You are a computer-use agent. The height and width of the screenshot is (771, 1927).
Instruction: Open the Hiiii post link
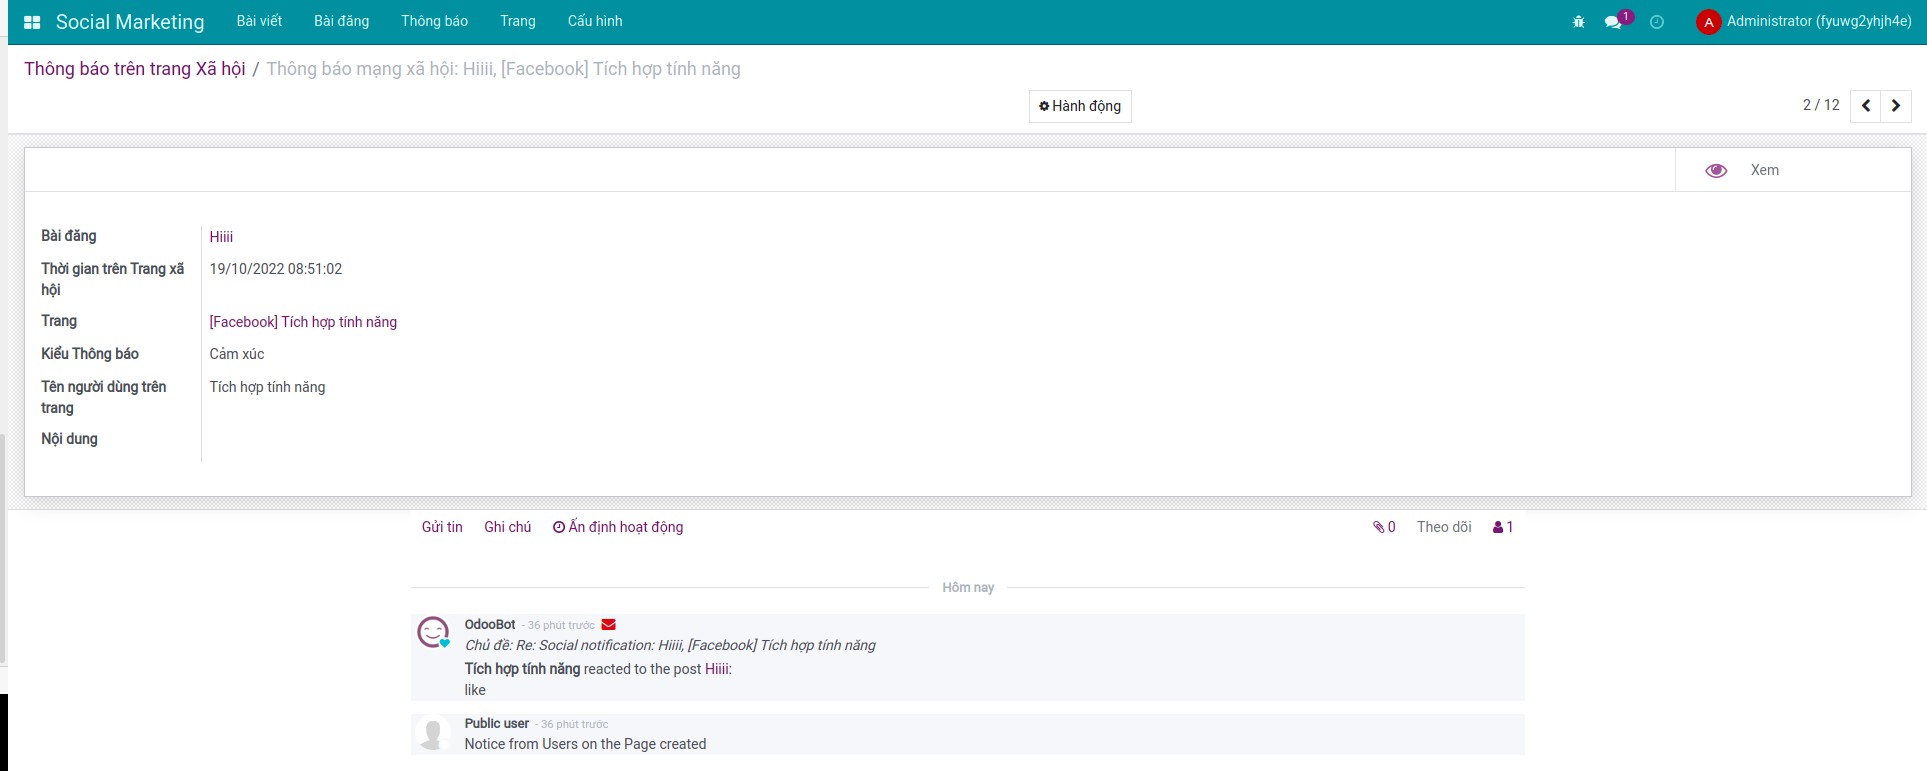tap(221, 237)
